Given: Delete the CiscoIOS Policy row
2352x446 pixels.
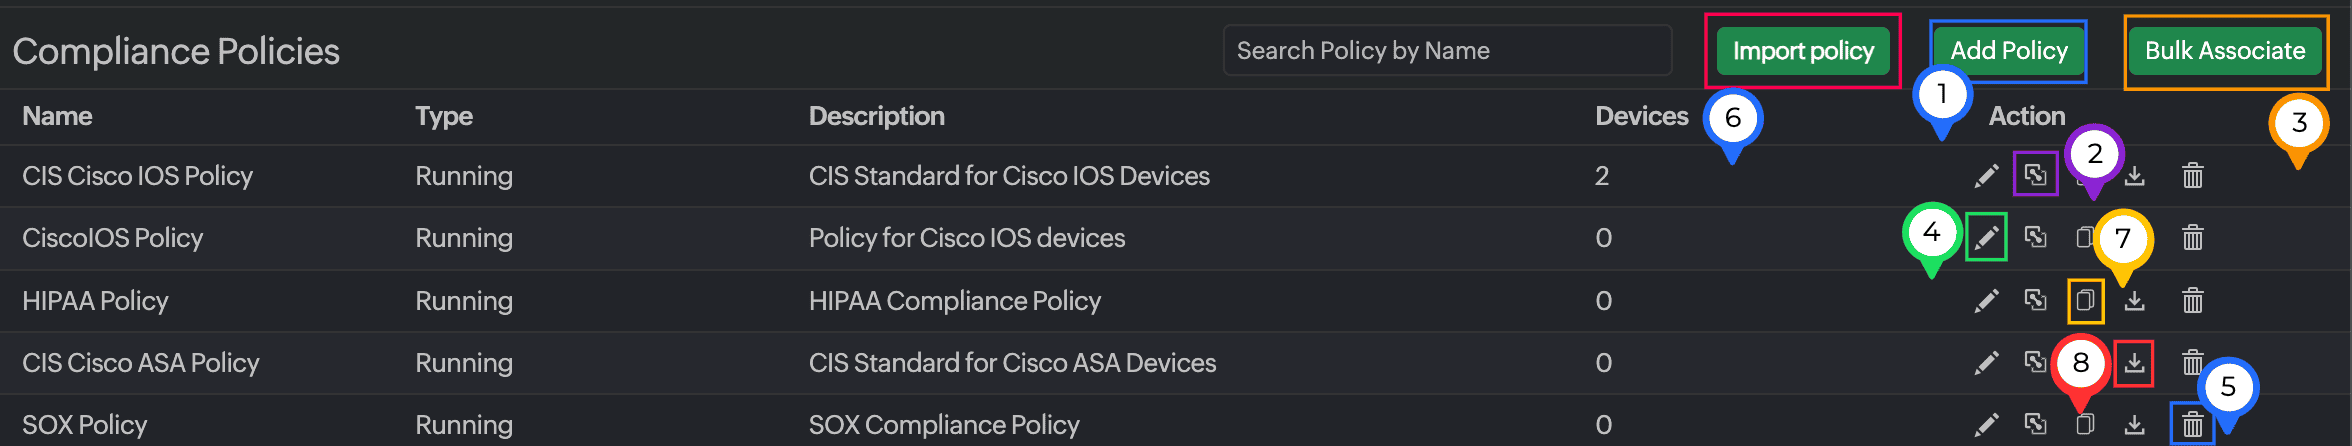Looking at the screenshot, I should (x=2192, y=238).
